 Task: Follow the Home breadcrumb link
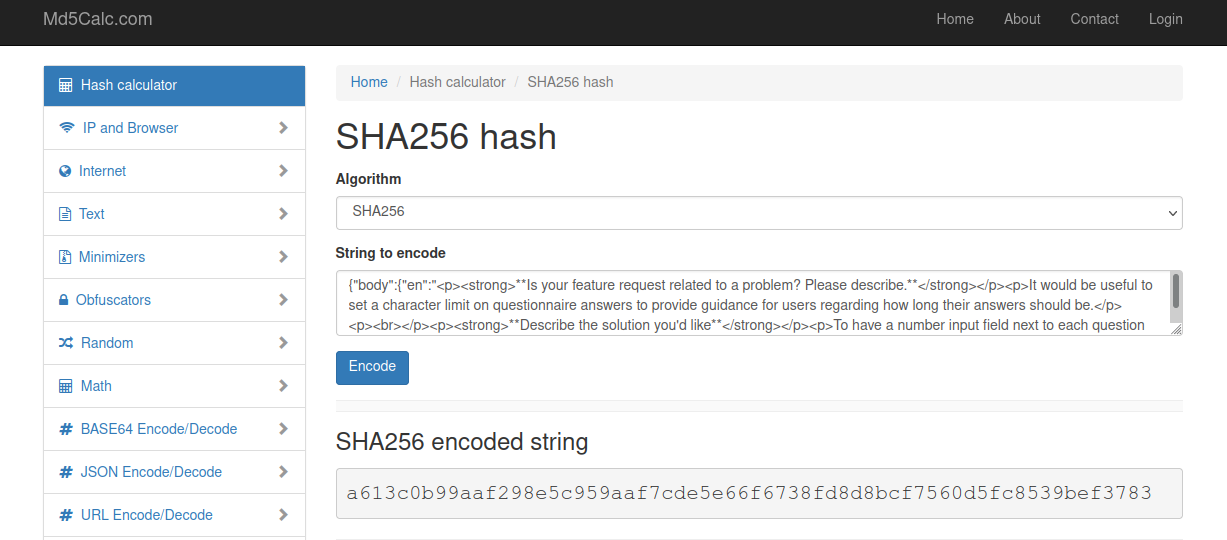pos(369,82)
